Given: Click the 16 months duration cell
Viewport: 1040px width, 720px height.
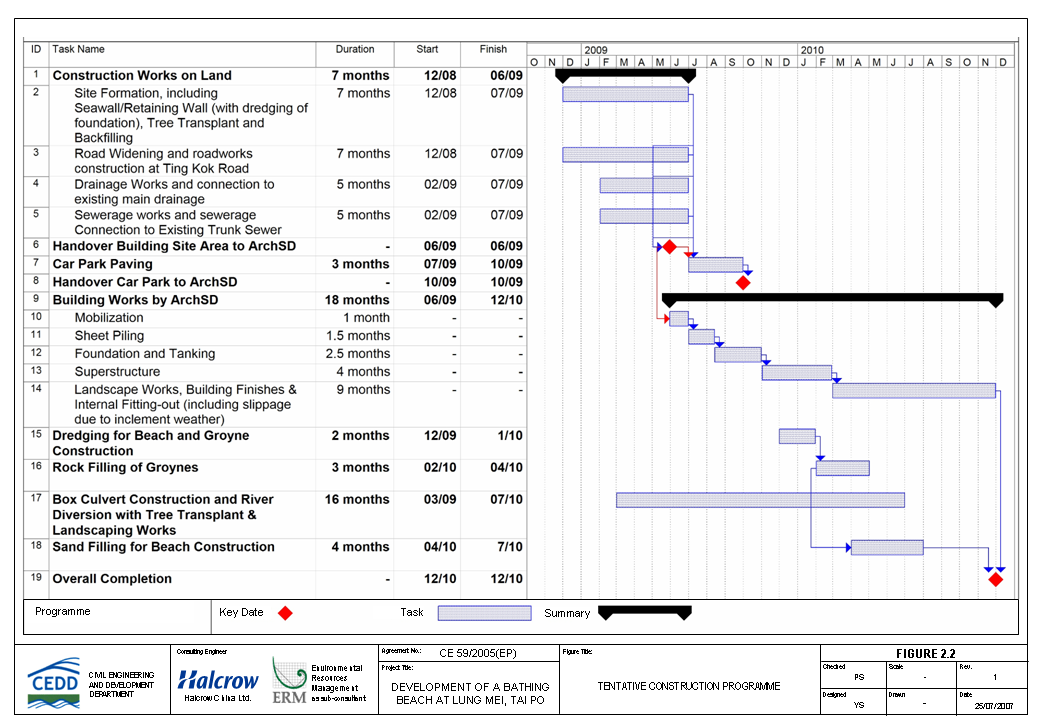Looking at the screenshot, I should [357, 499].
